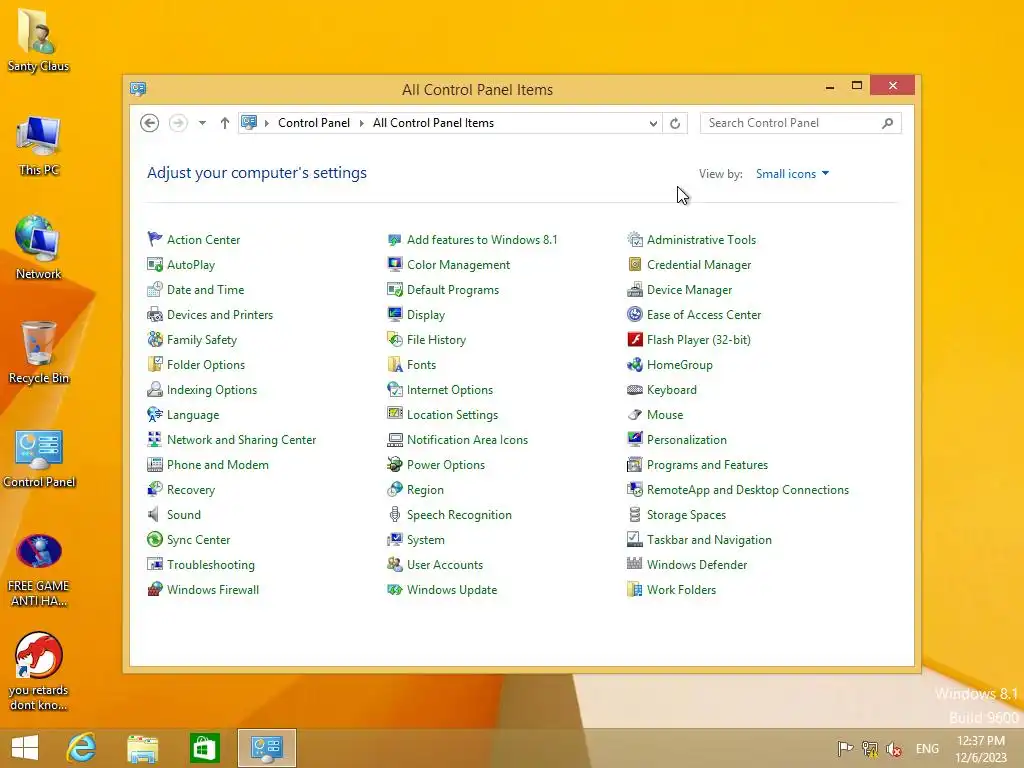Open the Speech Recognition microphone icon
Screen dimensions: 1024x768
[x=394, y=515]
